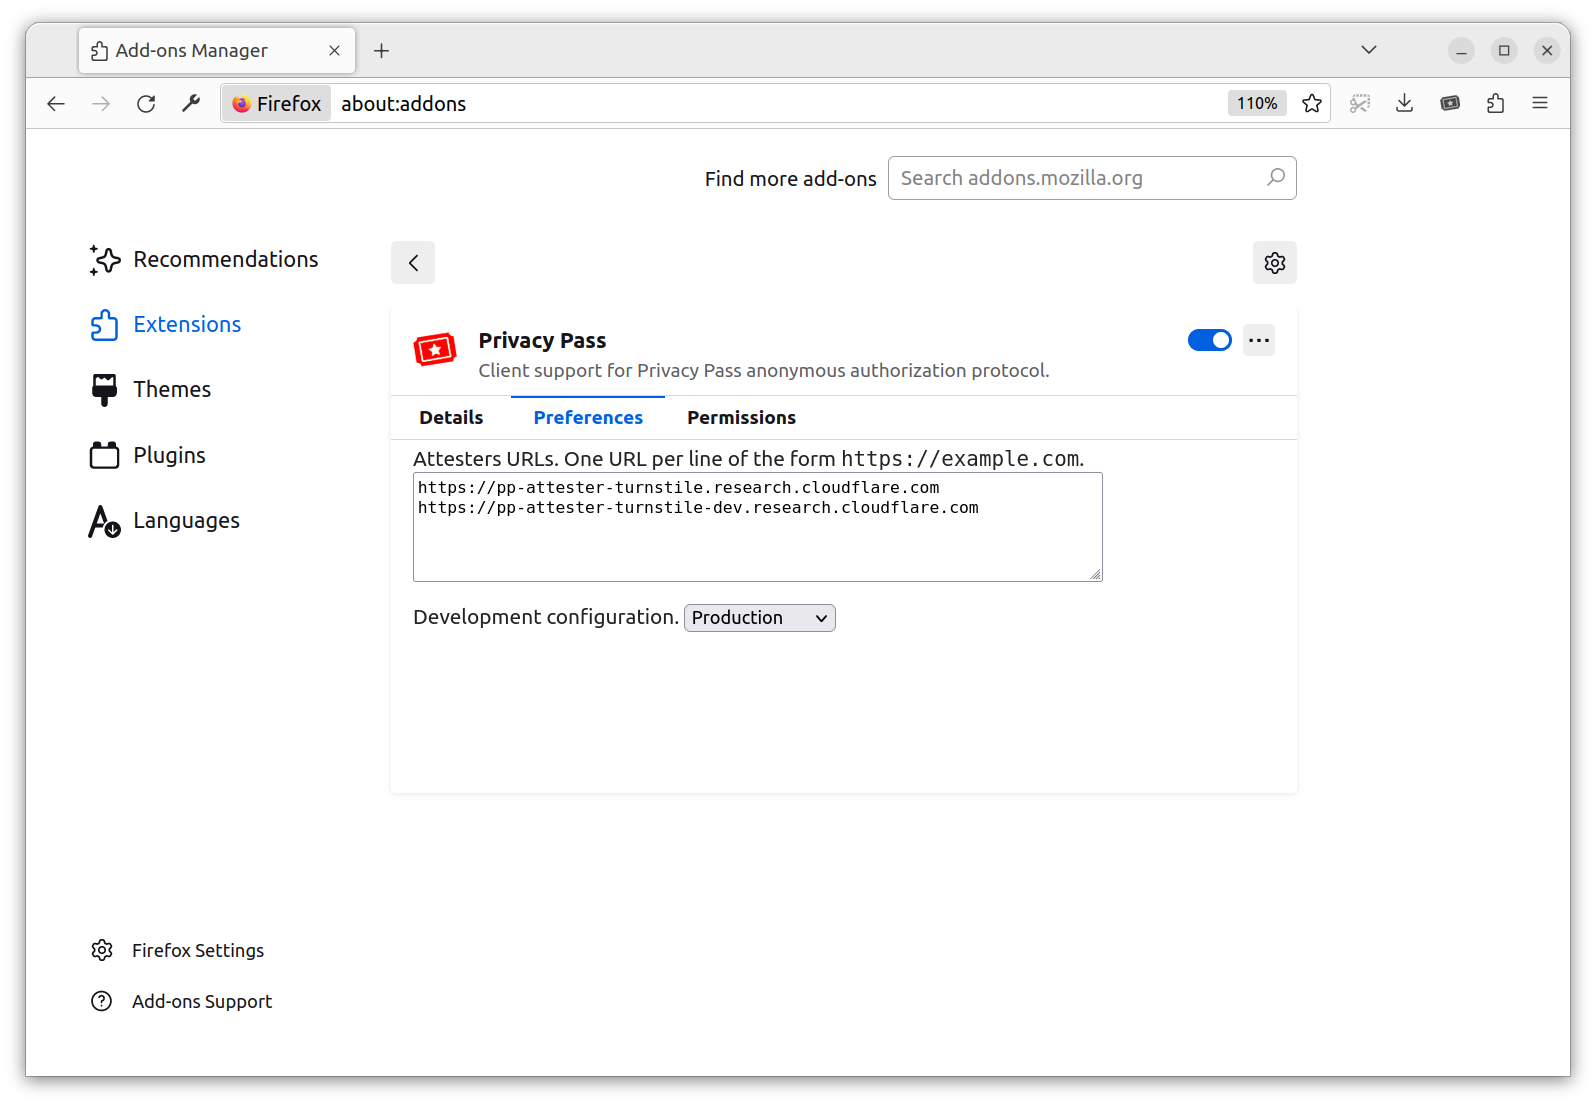Open the gear tools menu for all add-ons
Viewport: 1596px width, 1105px height.
(1275, 263)
